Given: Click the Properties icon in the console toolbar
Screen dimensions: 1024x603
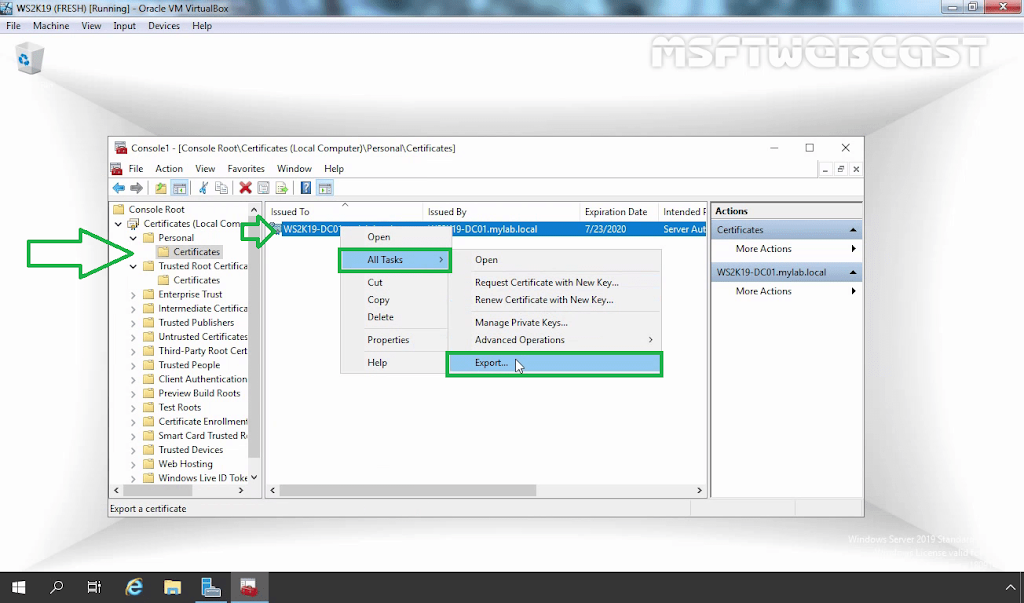Looking at the screenshot, I should click(263, 188).
